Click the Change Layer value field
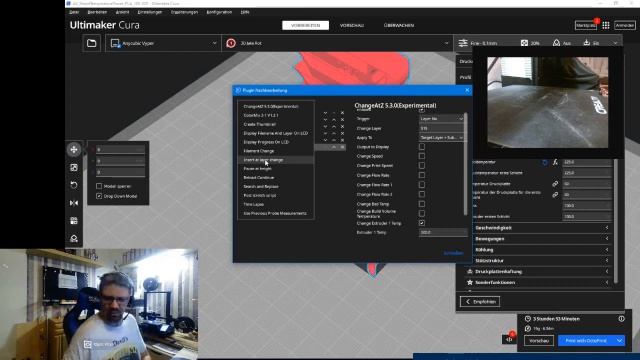This screenshot has width=640, height=360. coord(441,128)
